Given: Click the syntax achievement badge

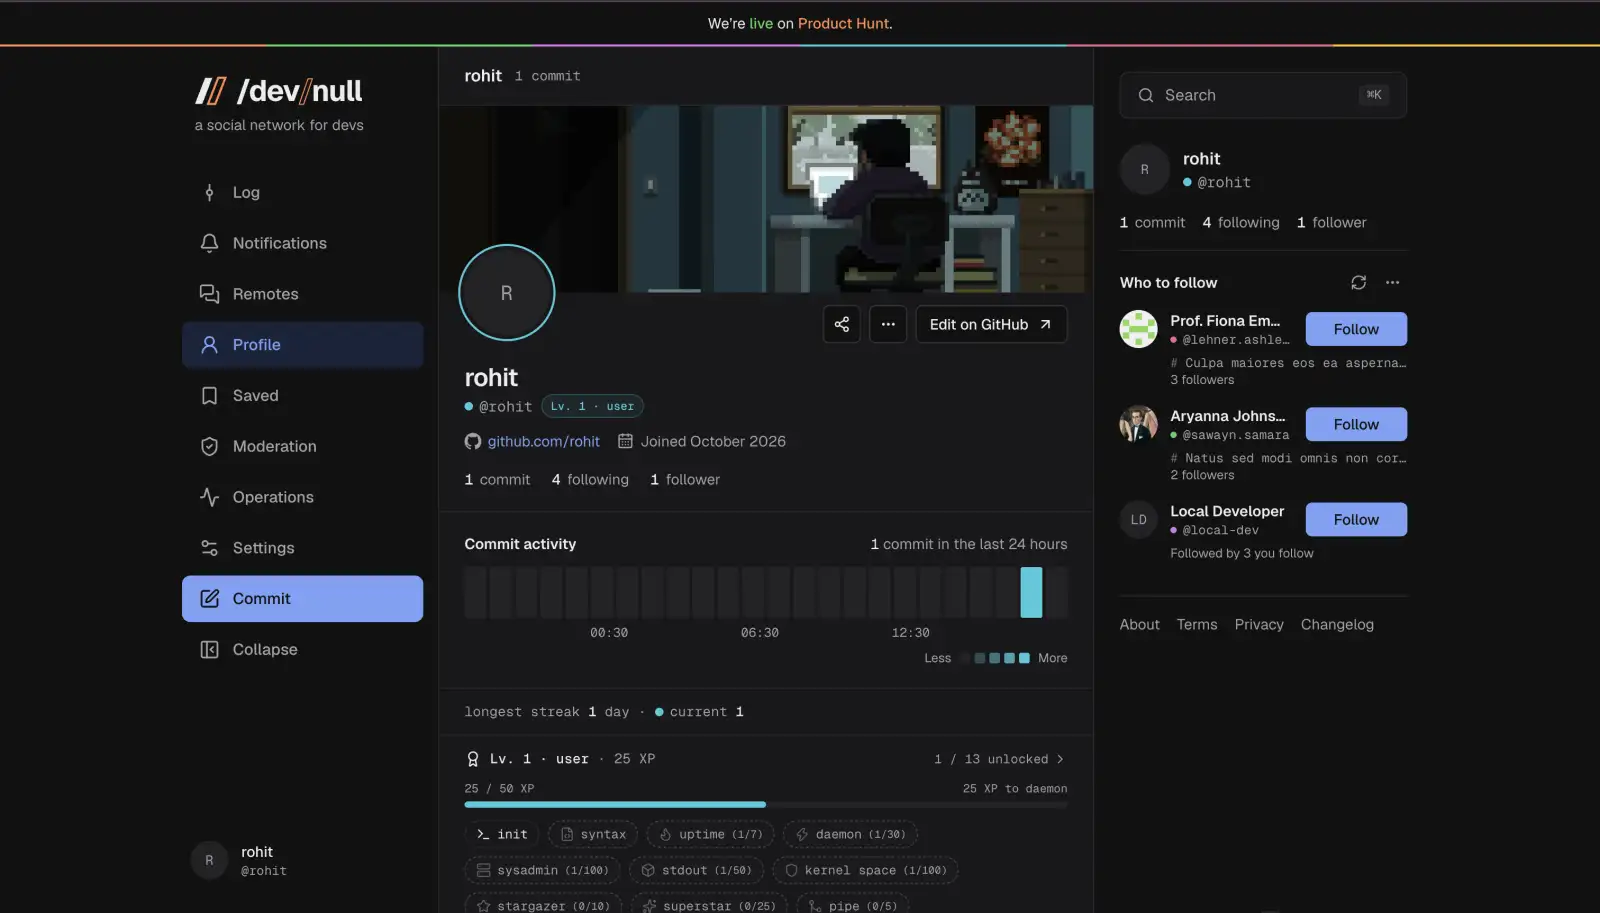Looking at the screenshot, I should click(593, 834).
